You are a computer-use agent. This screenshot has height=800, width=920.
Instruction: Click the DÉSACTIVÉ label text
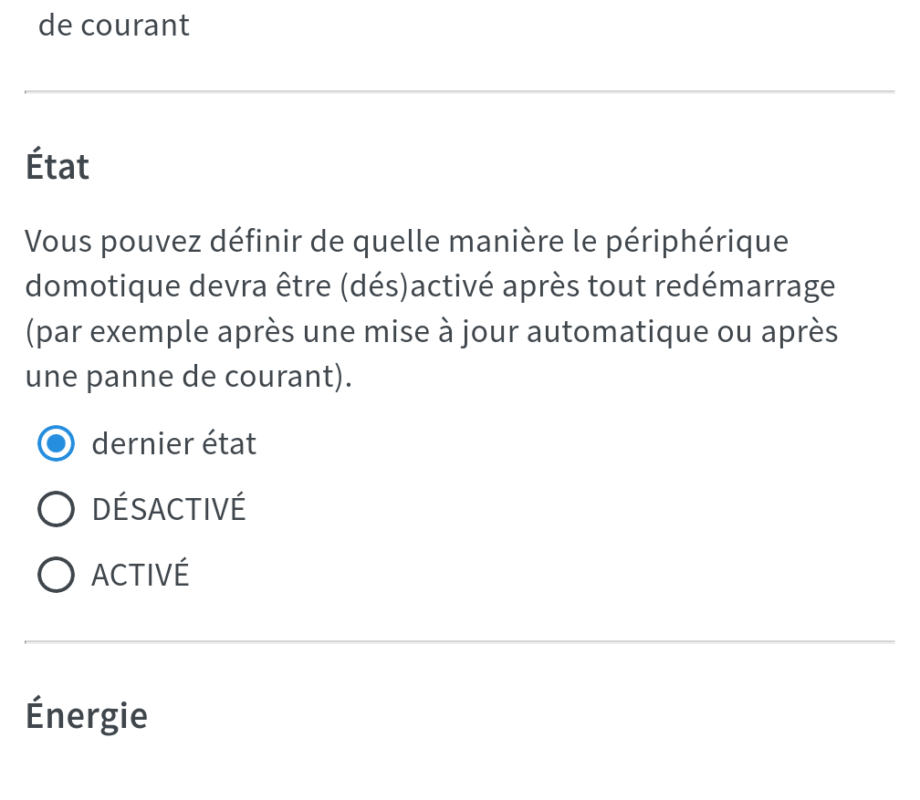tap(168, 510)
